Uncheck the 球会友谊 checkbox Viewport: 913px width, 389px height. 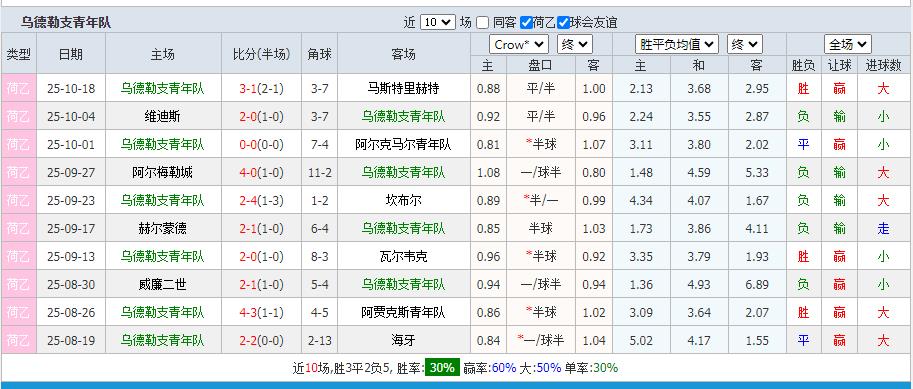[x=563, y=23]
